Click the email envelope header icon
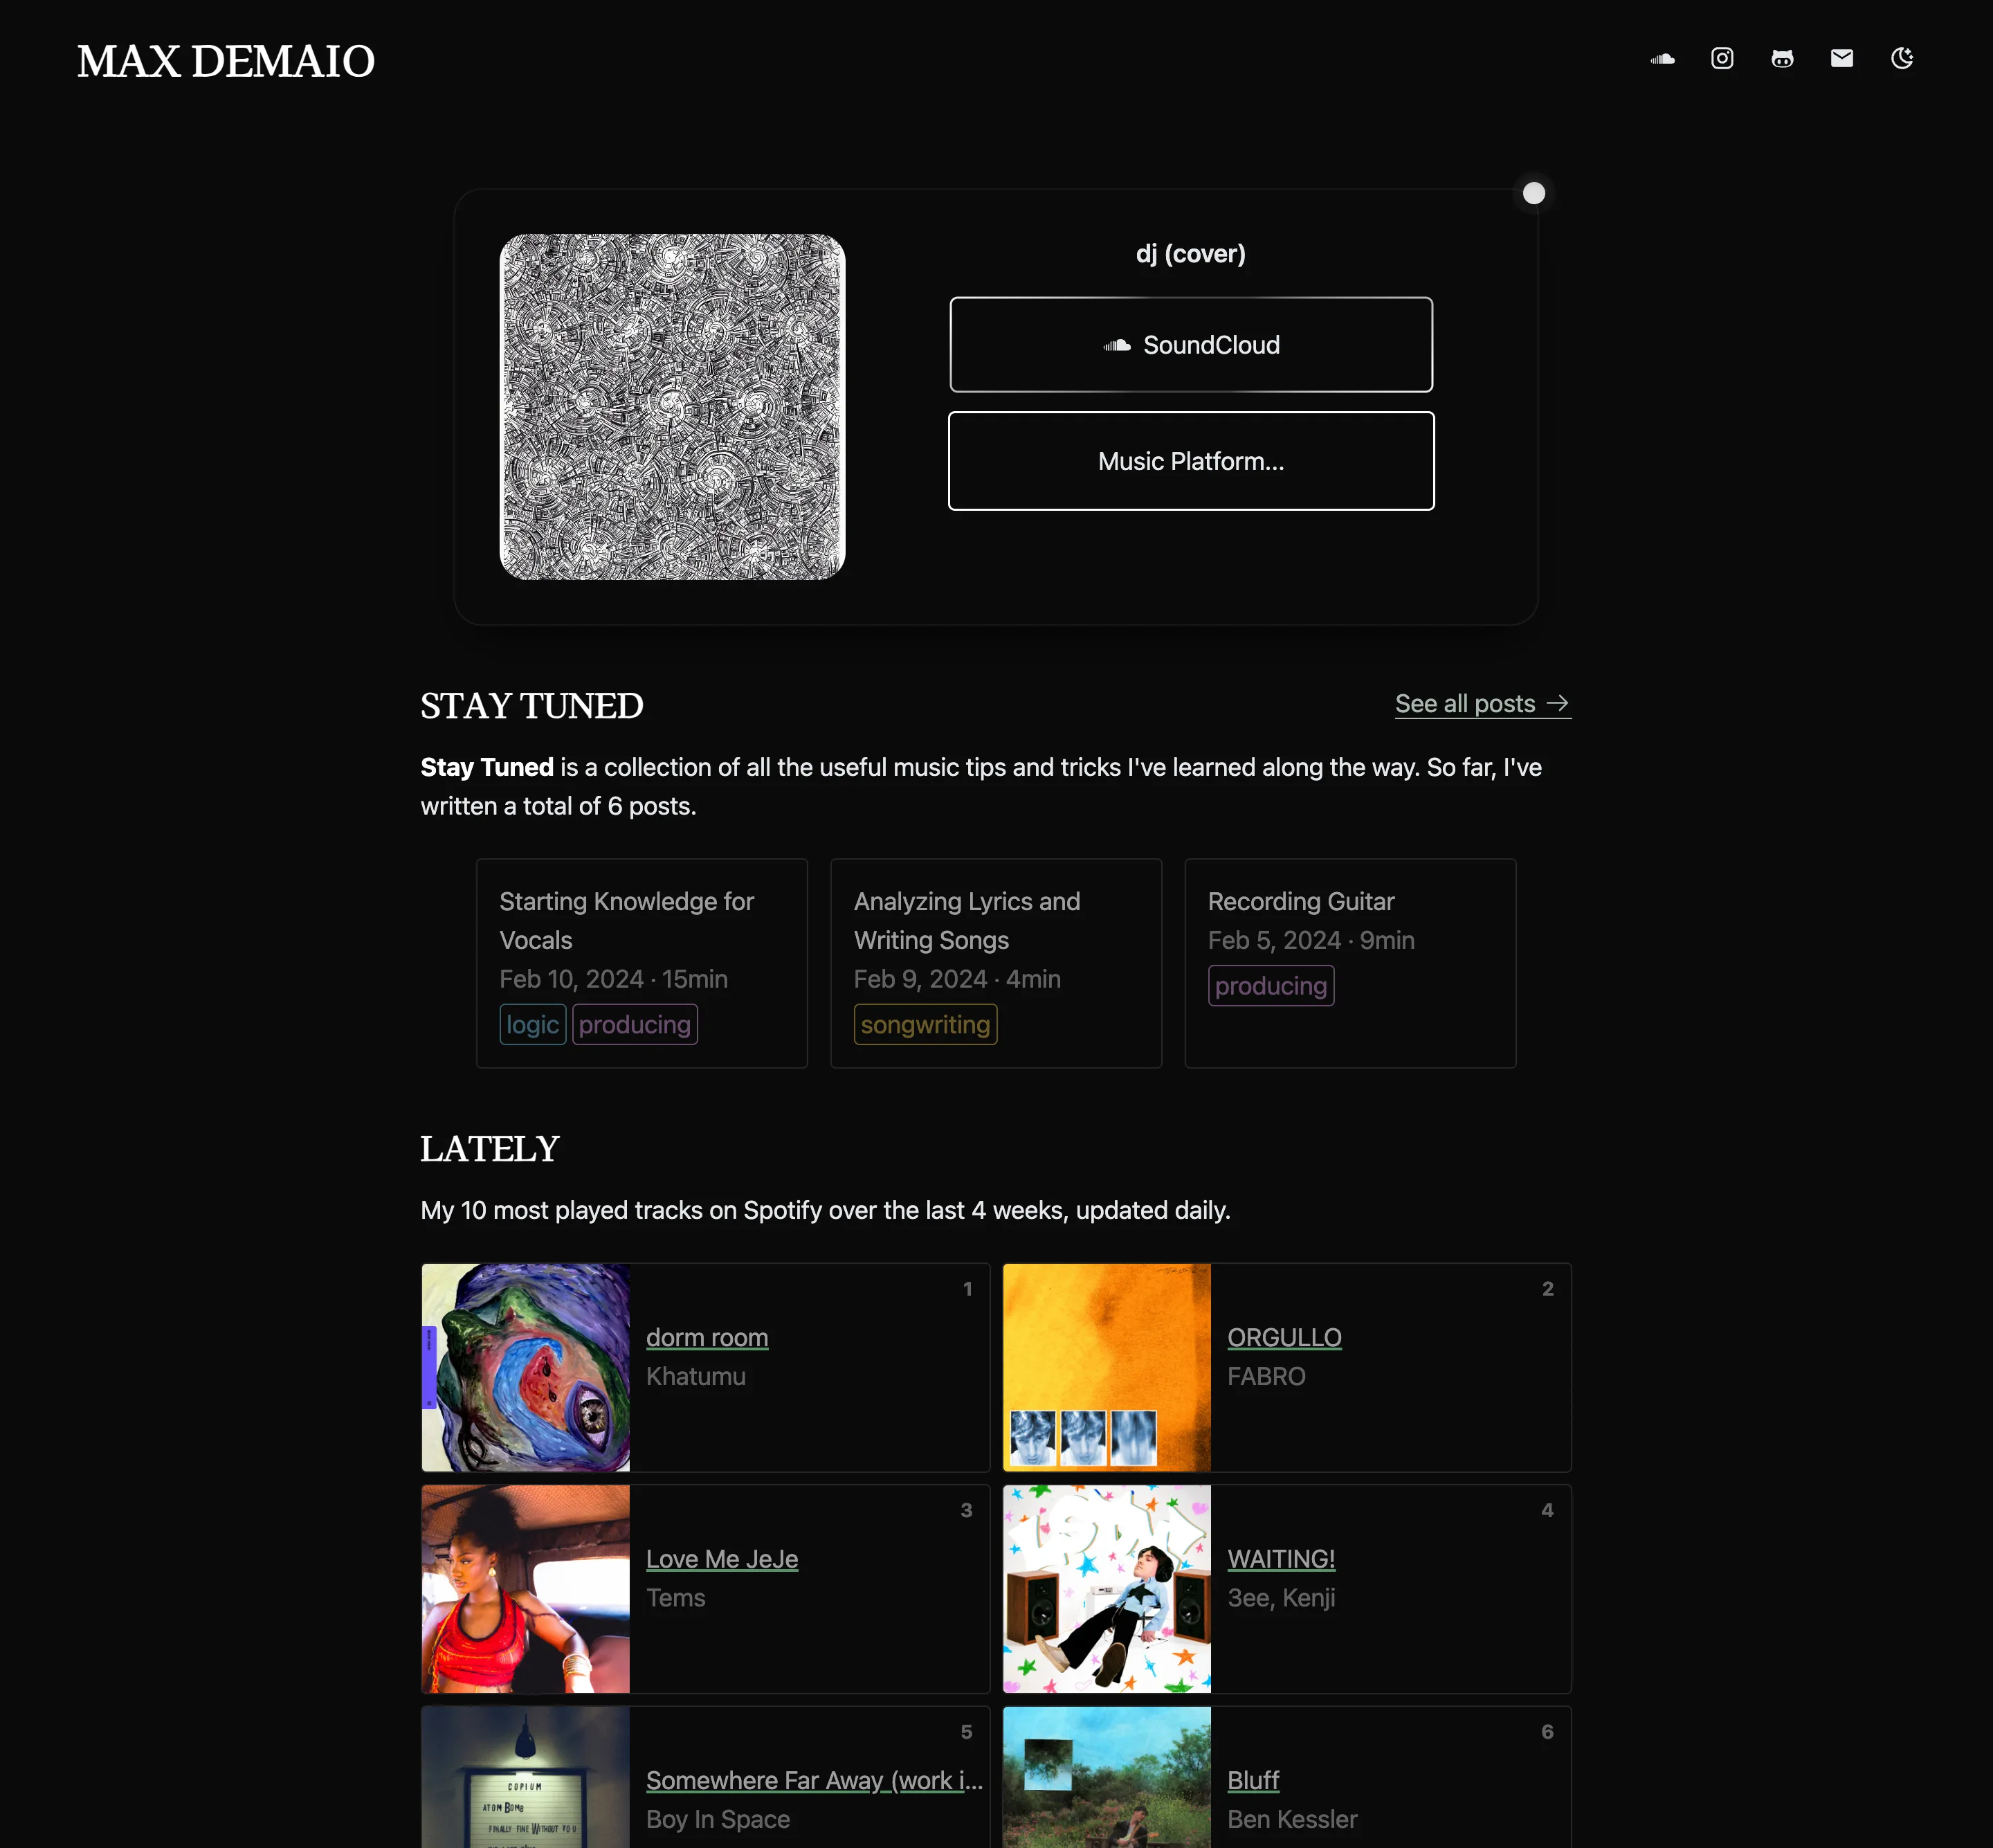 [1842, 59]
